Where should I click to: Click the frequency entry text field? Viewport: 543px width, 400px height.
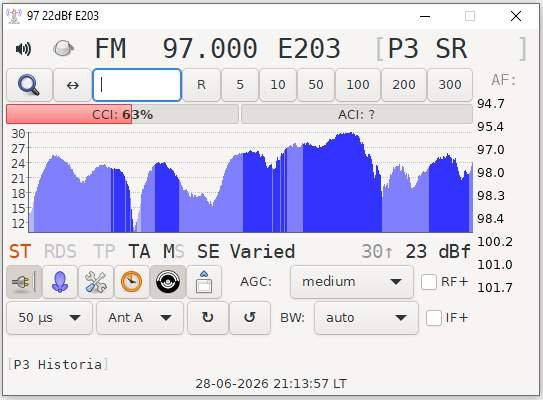click(137, 85)
